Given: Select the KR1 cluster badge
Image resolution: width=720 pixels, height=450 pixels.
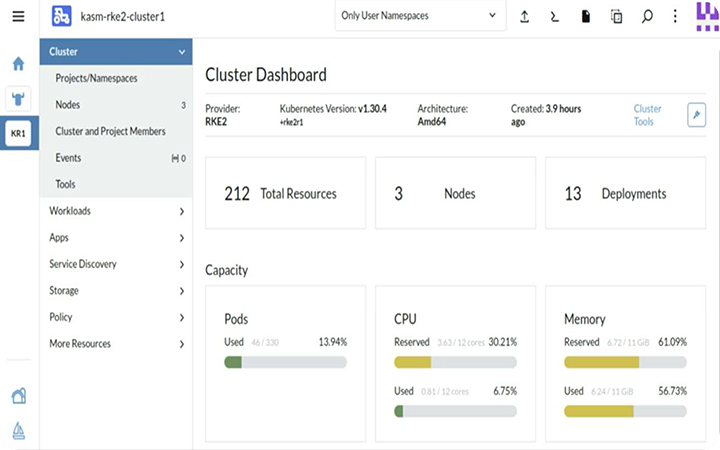Looking at the screenshot, I should coord(18,133).
